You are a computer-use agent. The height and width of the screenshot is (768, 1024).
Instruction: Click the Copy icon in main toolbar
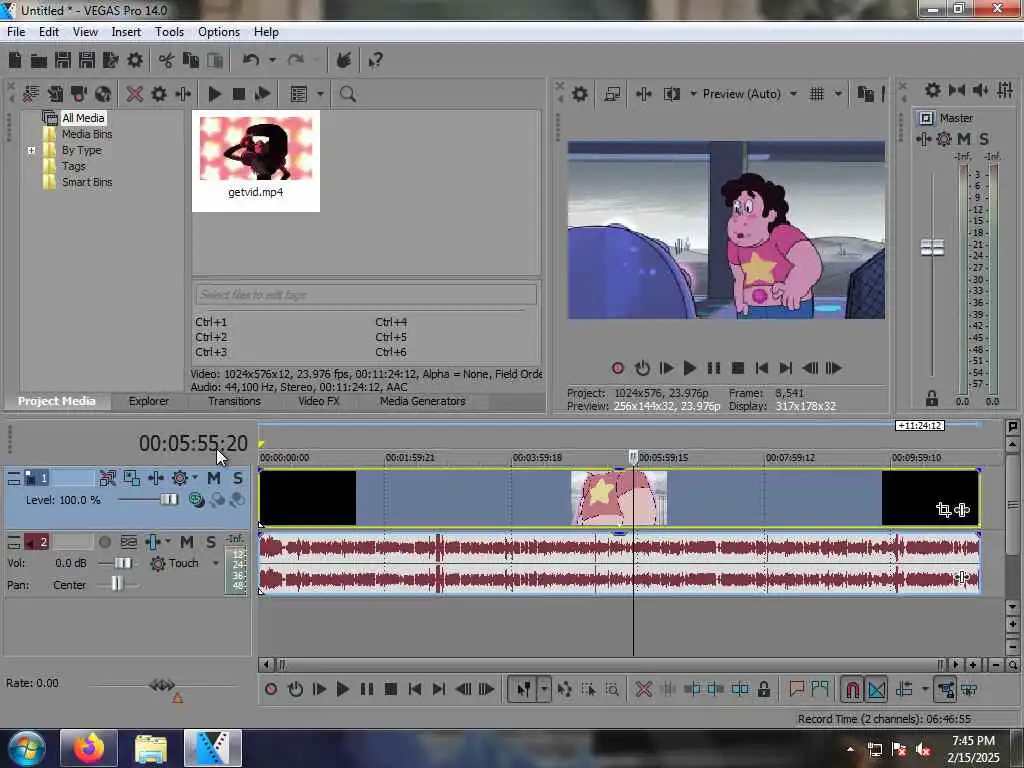click(191, 61)
